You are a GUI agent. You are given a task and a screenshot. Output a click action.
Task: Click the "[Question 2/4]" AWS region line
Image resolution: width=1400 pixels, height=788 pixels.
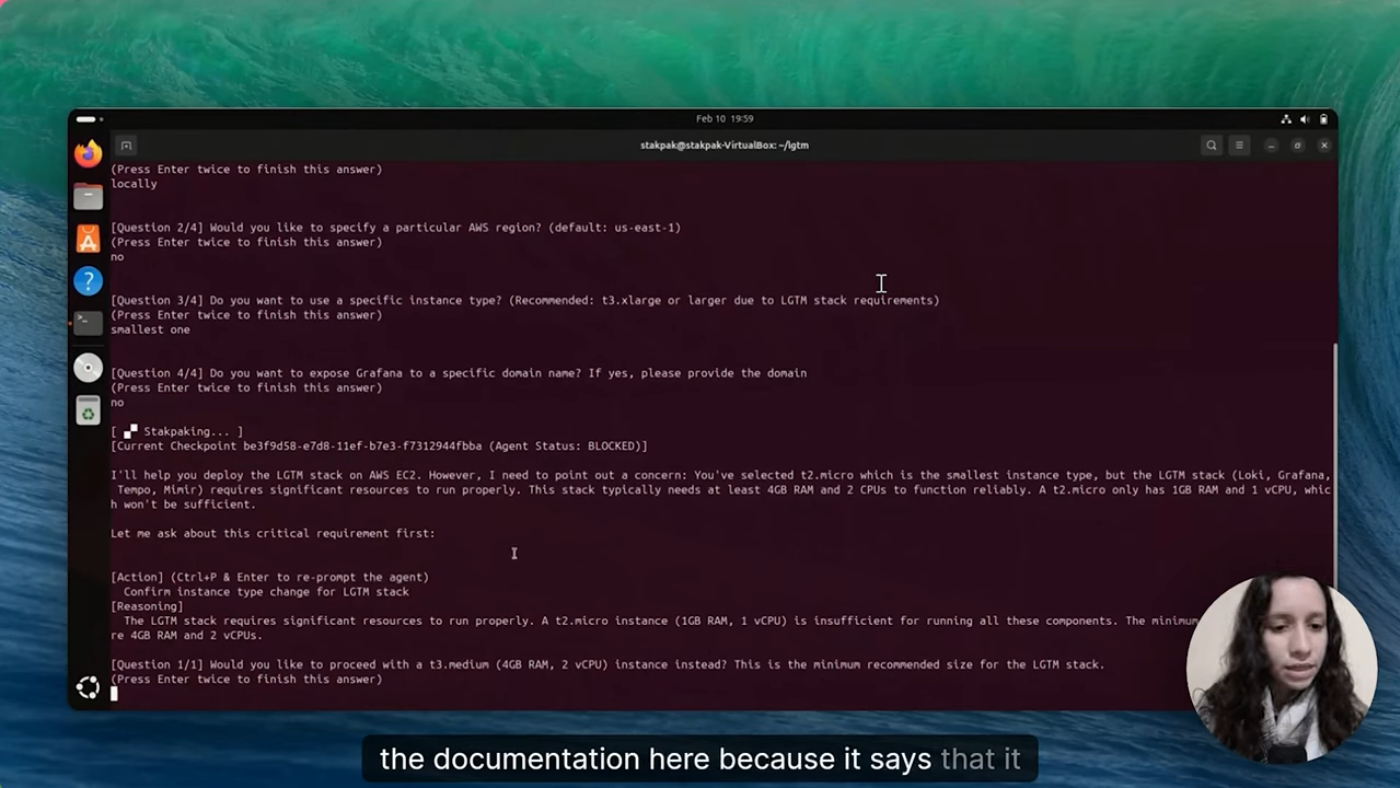395,227
